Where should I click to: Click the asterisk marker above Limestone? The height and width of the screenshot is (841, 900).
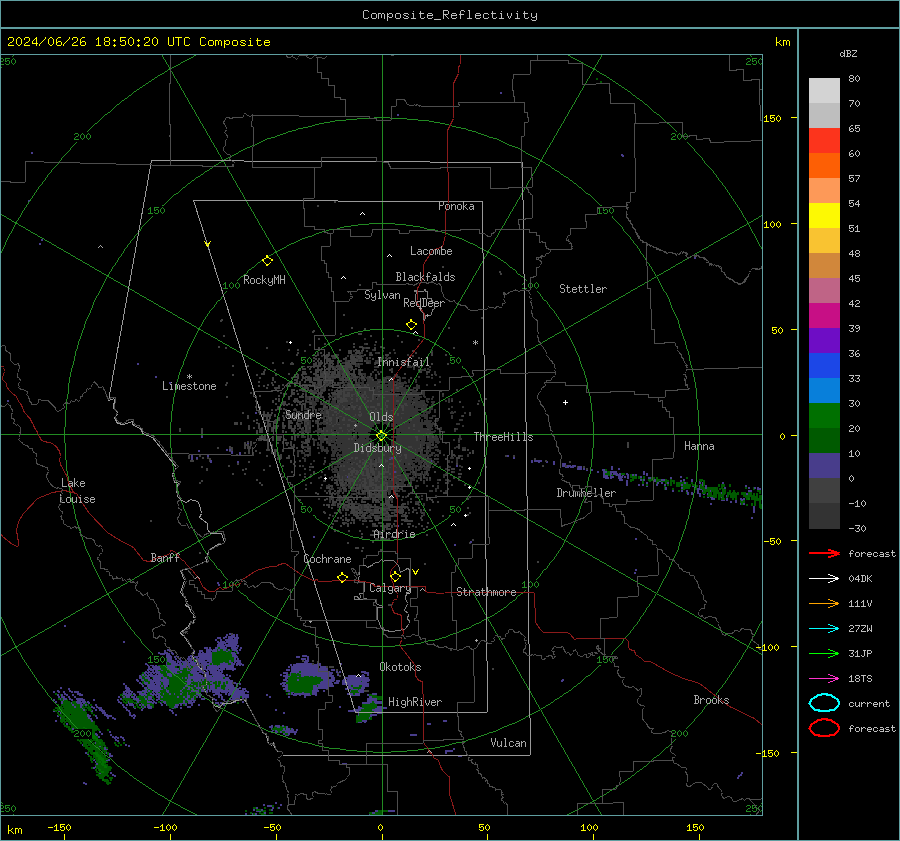(x=189, y=377)
